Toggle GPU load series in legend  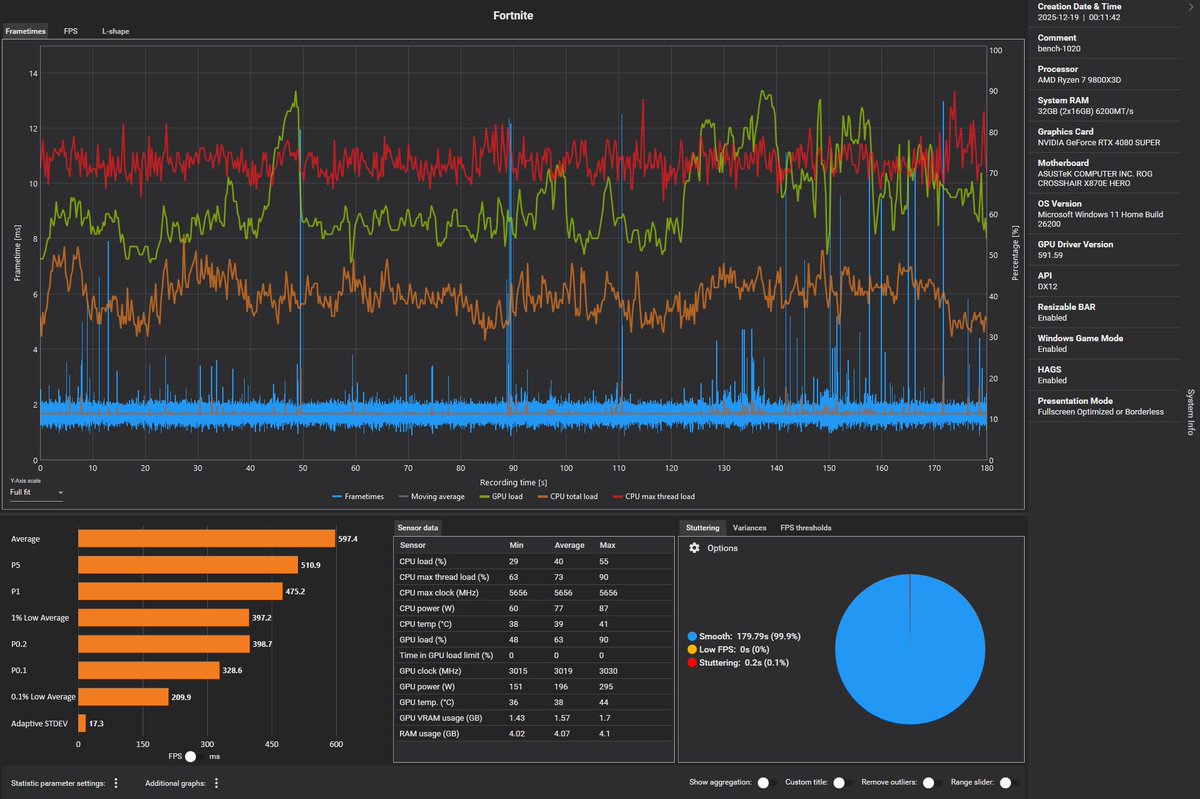[502, 496]
